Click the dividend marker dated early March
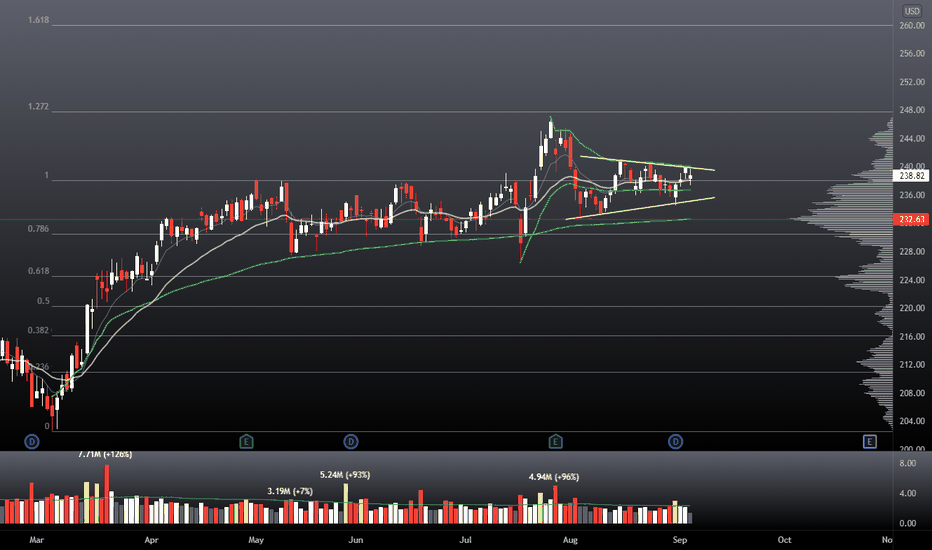The image size is (932, 550). 32,441
